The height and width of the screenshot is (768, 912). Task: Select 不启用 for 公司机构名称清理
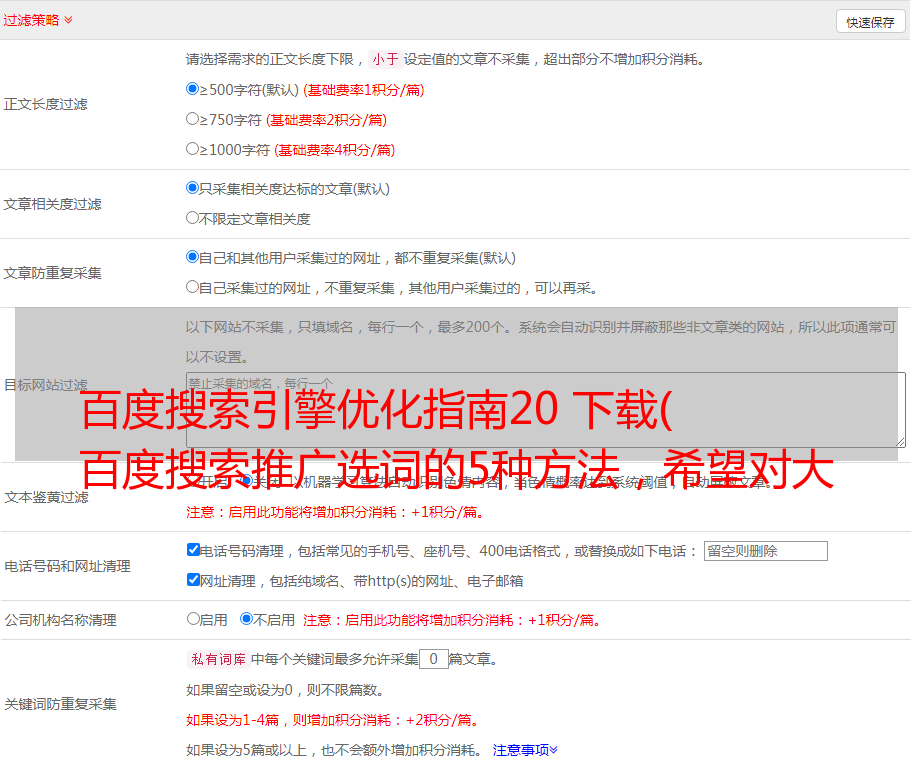pyautogui.click(x=246, y=619)
